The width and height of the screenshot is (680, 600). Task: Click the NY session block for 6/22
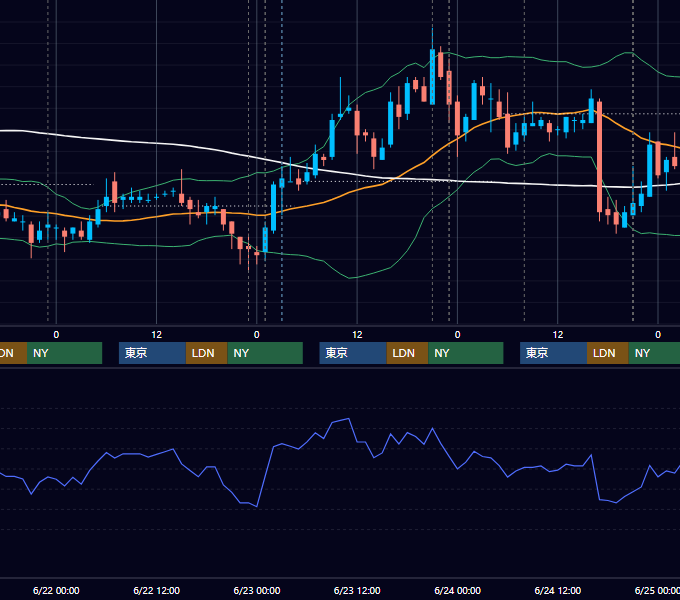(265, 353)
